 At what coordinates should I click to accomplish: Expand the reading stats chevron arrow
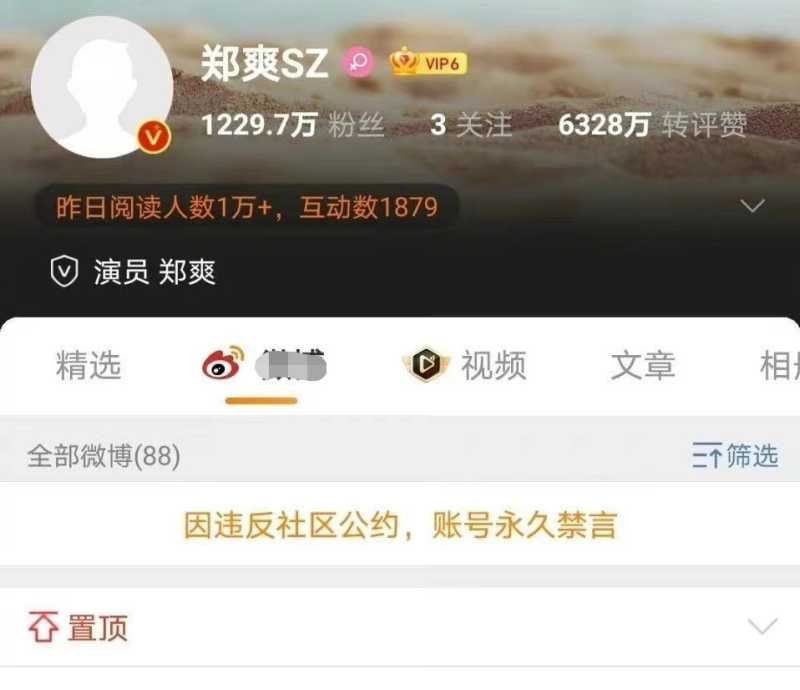click(x=753, y=206)
